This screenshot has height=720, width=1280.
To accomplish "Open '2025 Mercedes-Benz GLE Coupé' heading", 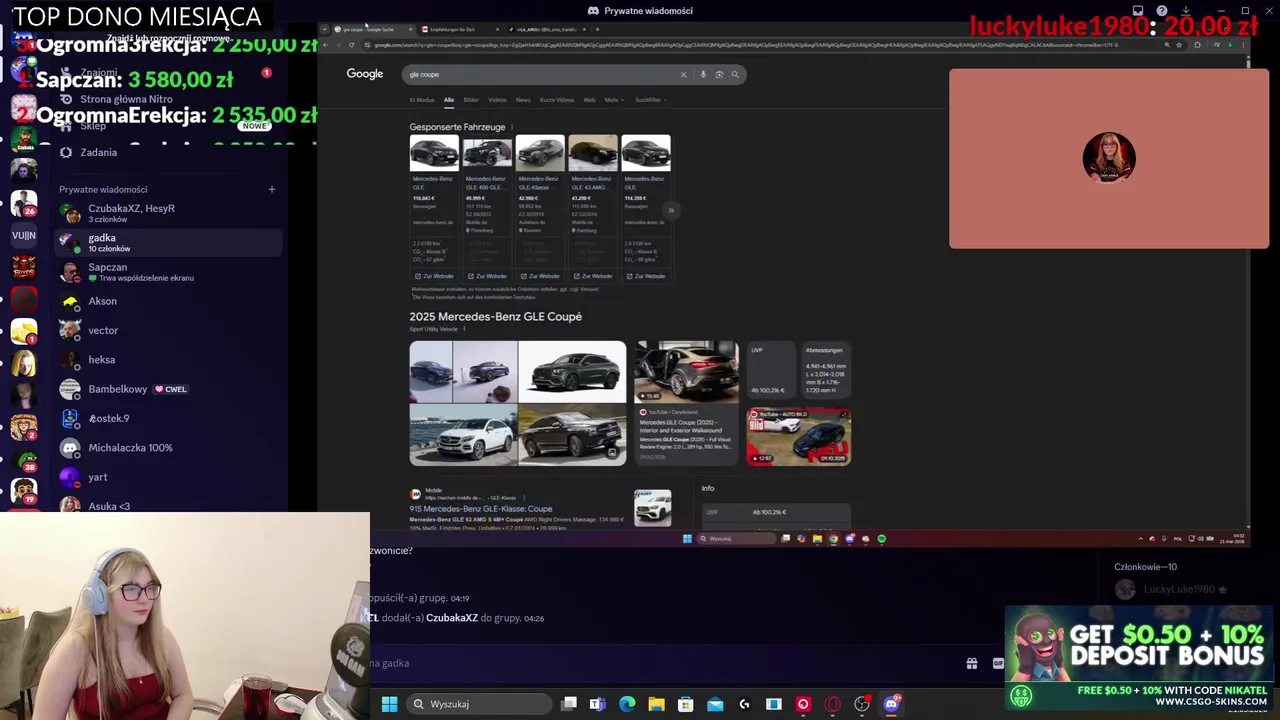I will pos(495,316).
